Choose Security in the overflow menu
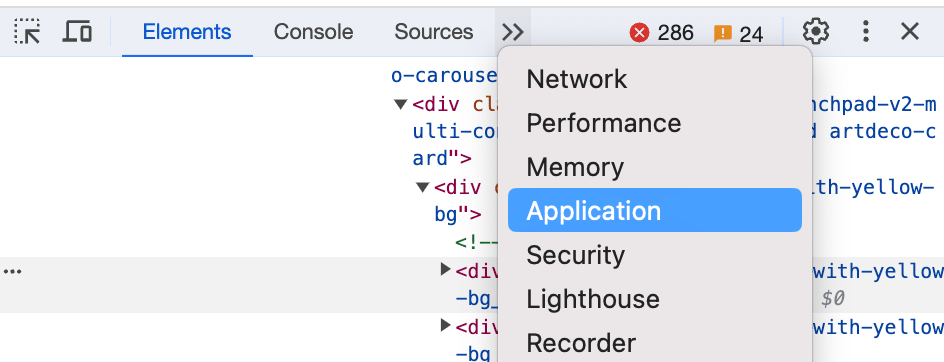The image size is (944, 362). click(654, 255)
